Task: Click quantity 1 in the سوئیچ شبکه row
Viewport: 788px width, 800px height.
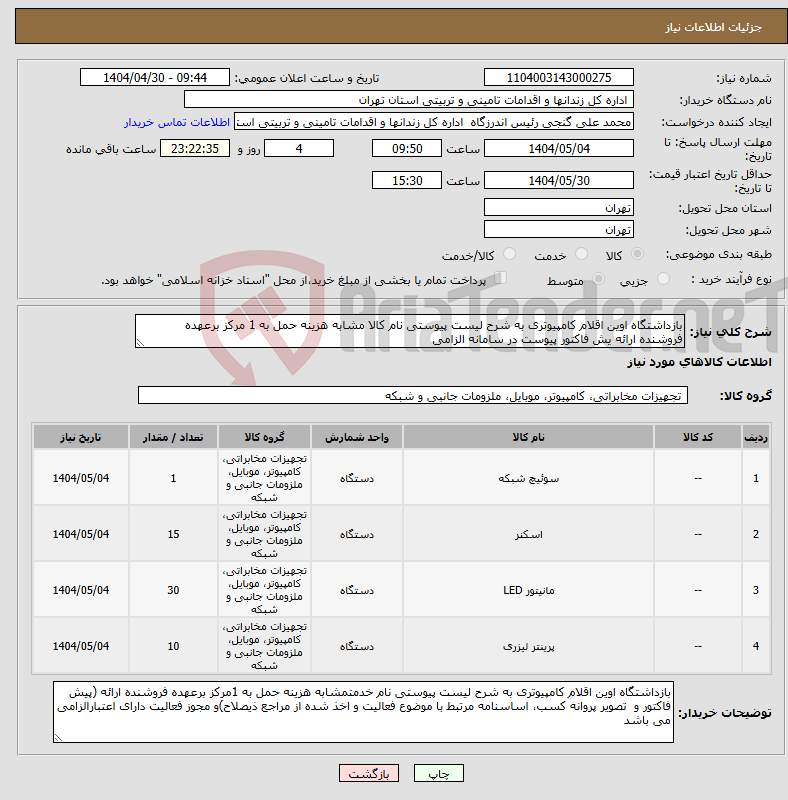Action: [x=173, y=478]
